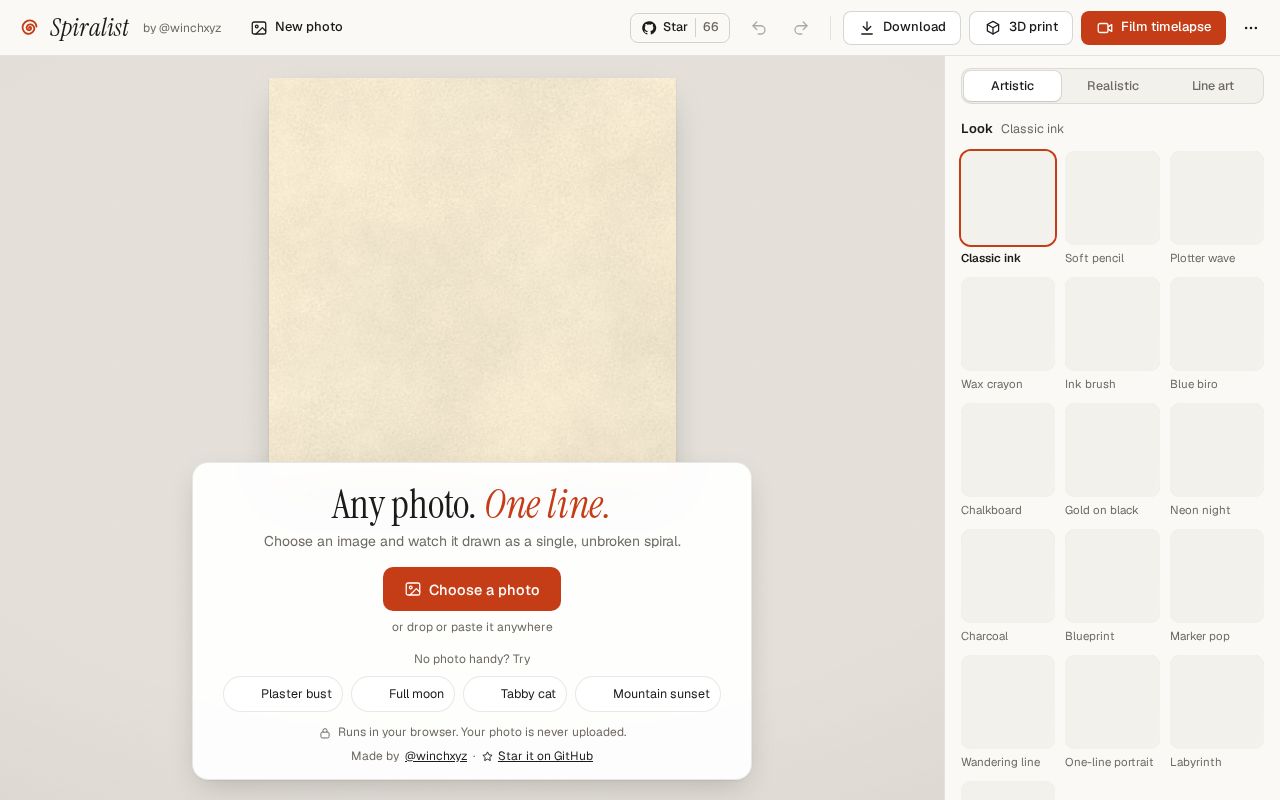This screenshot has height=800, width=1280.
Task: Open the @winchxyz link in the dialog
Action: click(436, 756)
